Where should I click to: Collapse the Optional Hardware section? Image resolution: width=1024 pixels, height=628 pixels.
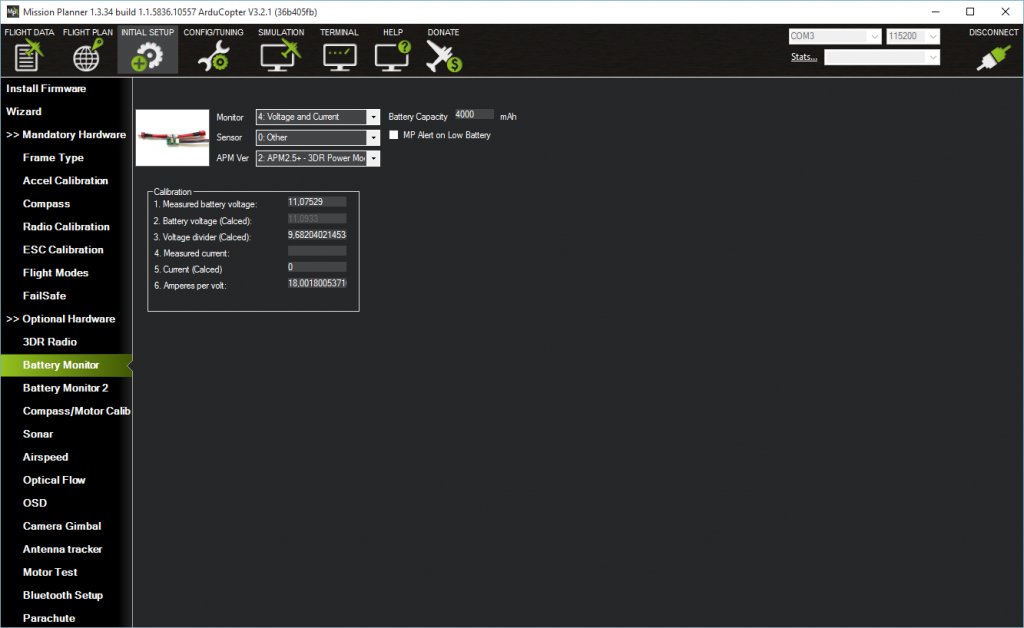coord(60,319)
